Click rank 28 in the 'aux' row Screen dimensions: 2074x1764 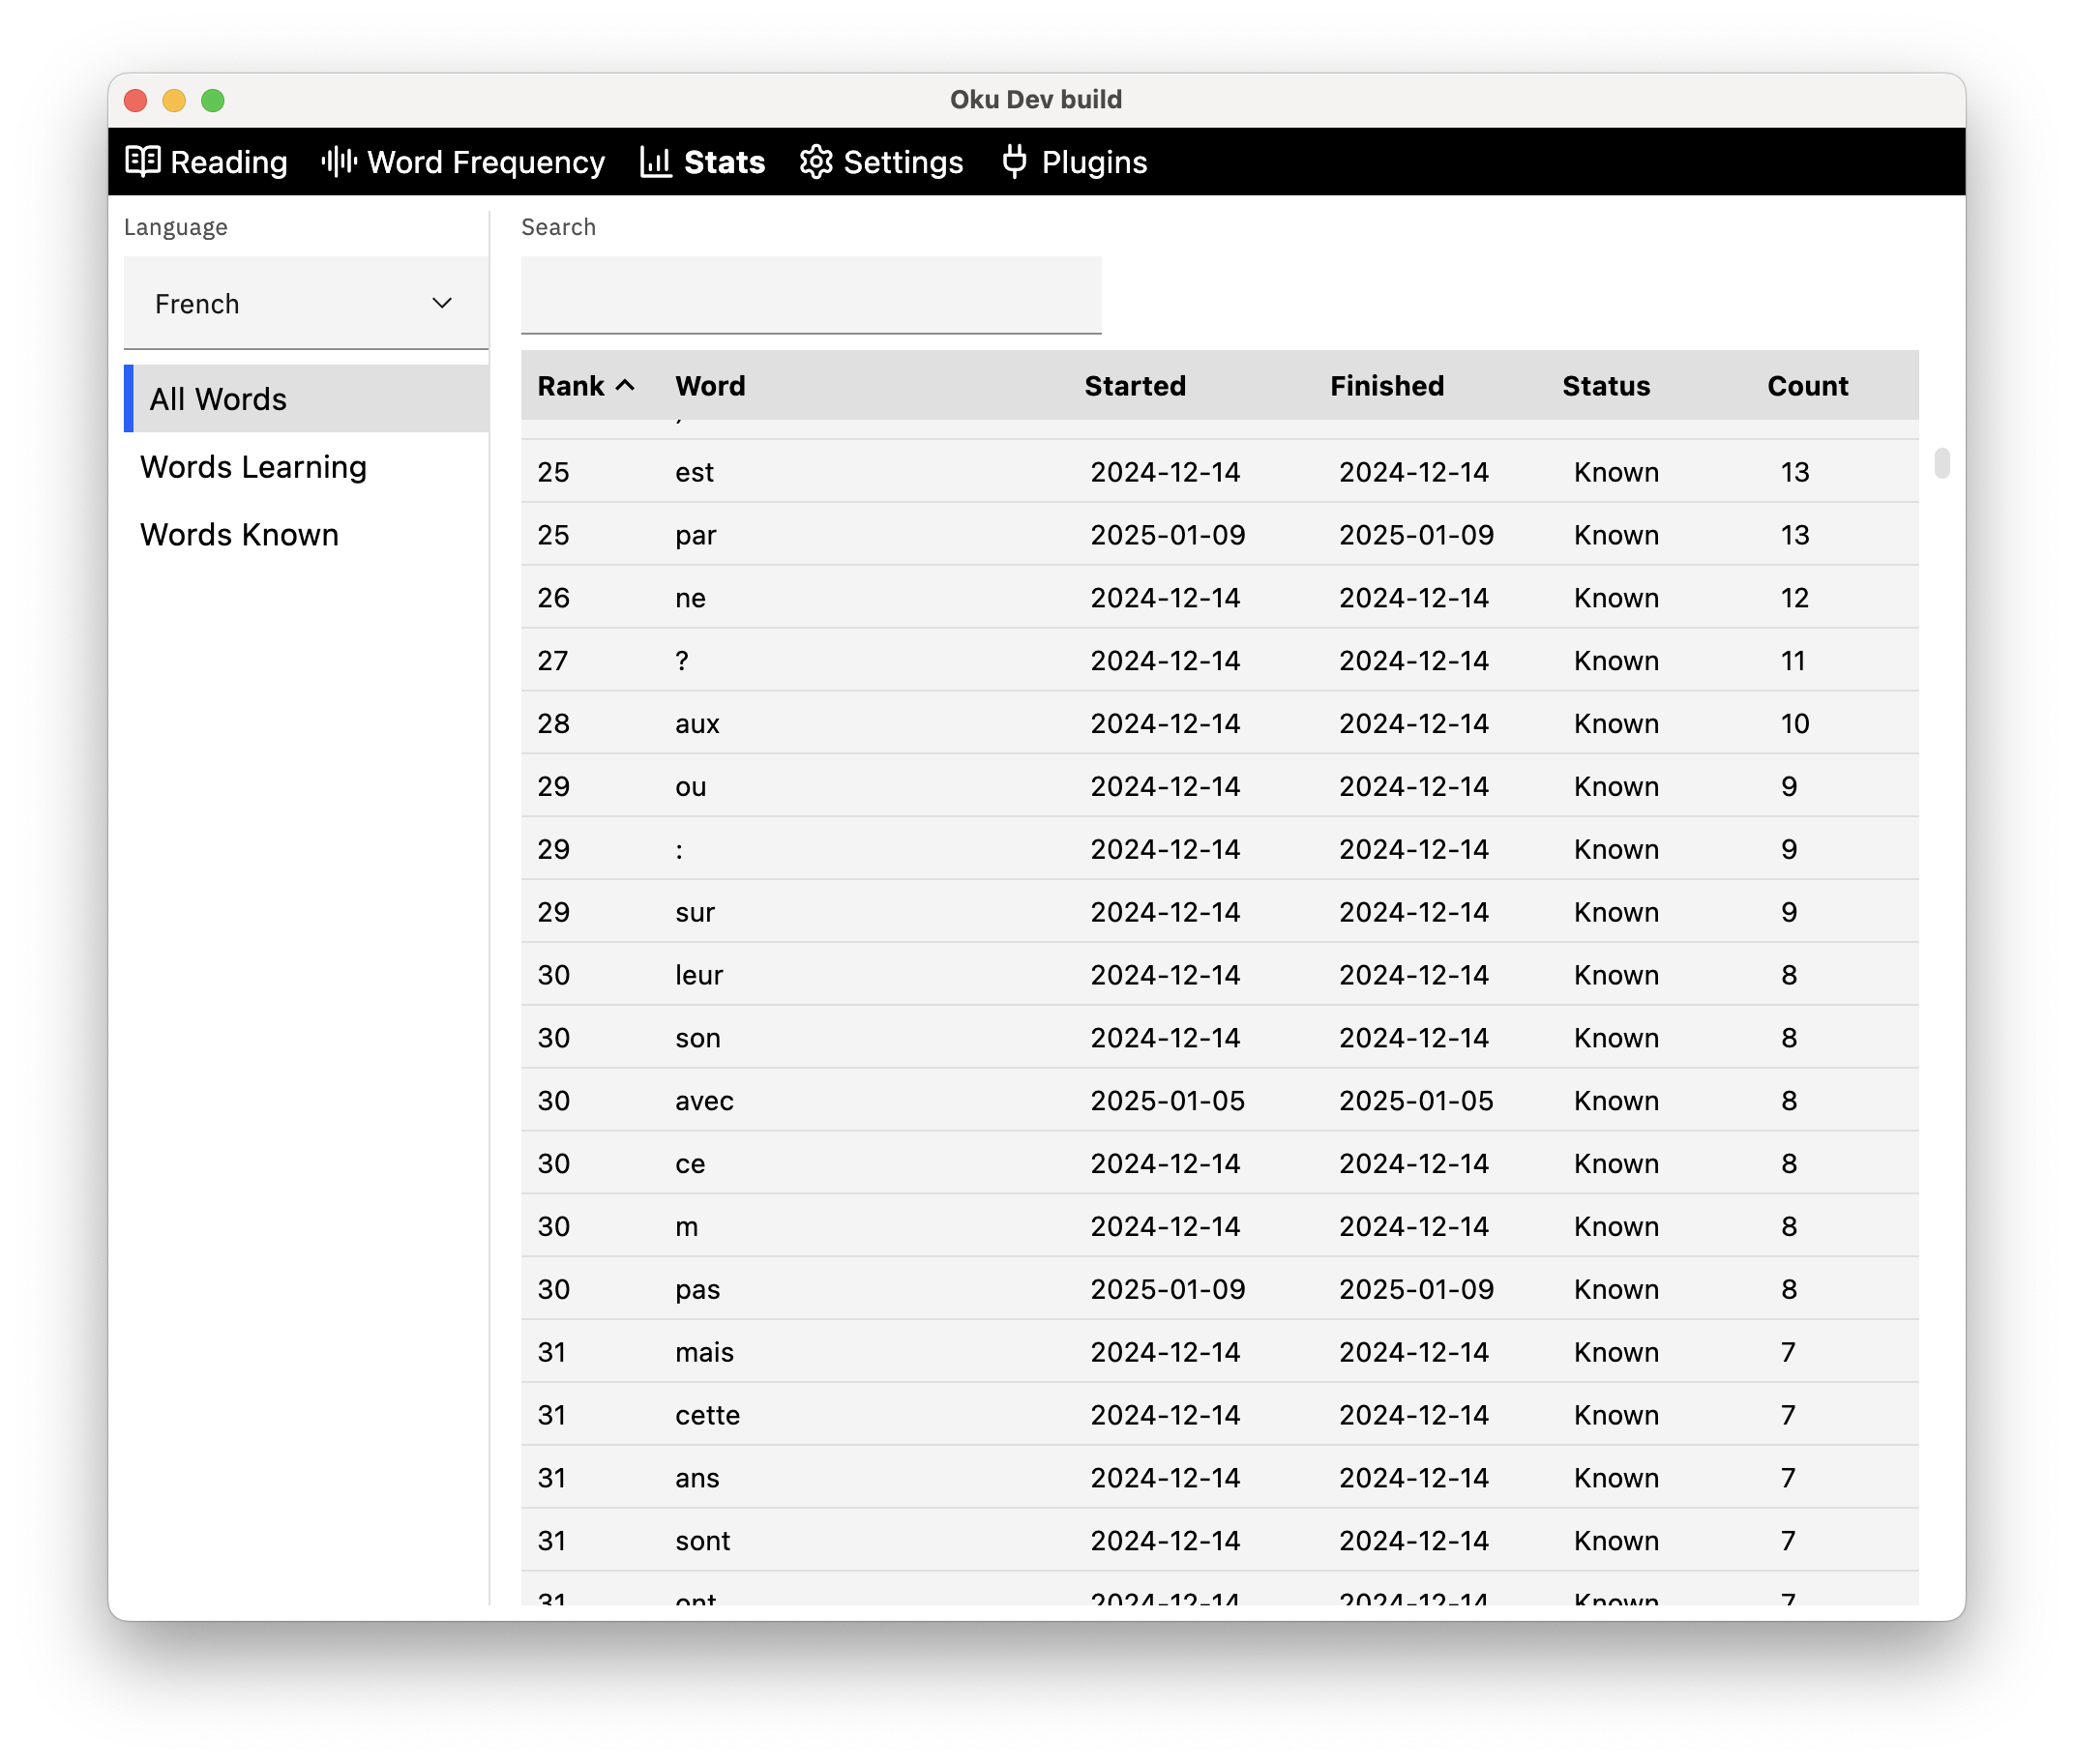tap(553, 724)
